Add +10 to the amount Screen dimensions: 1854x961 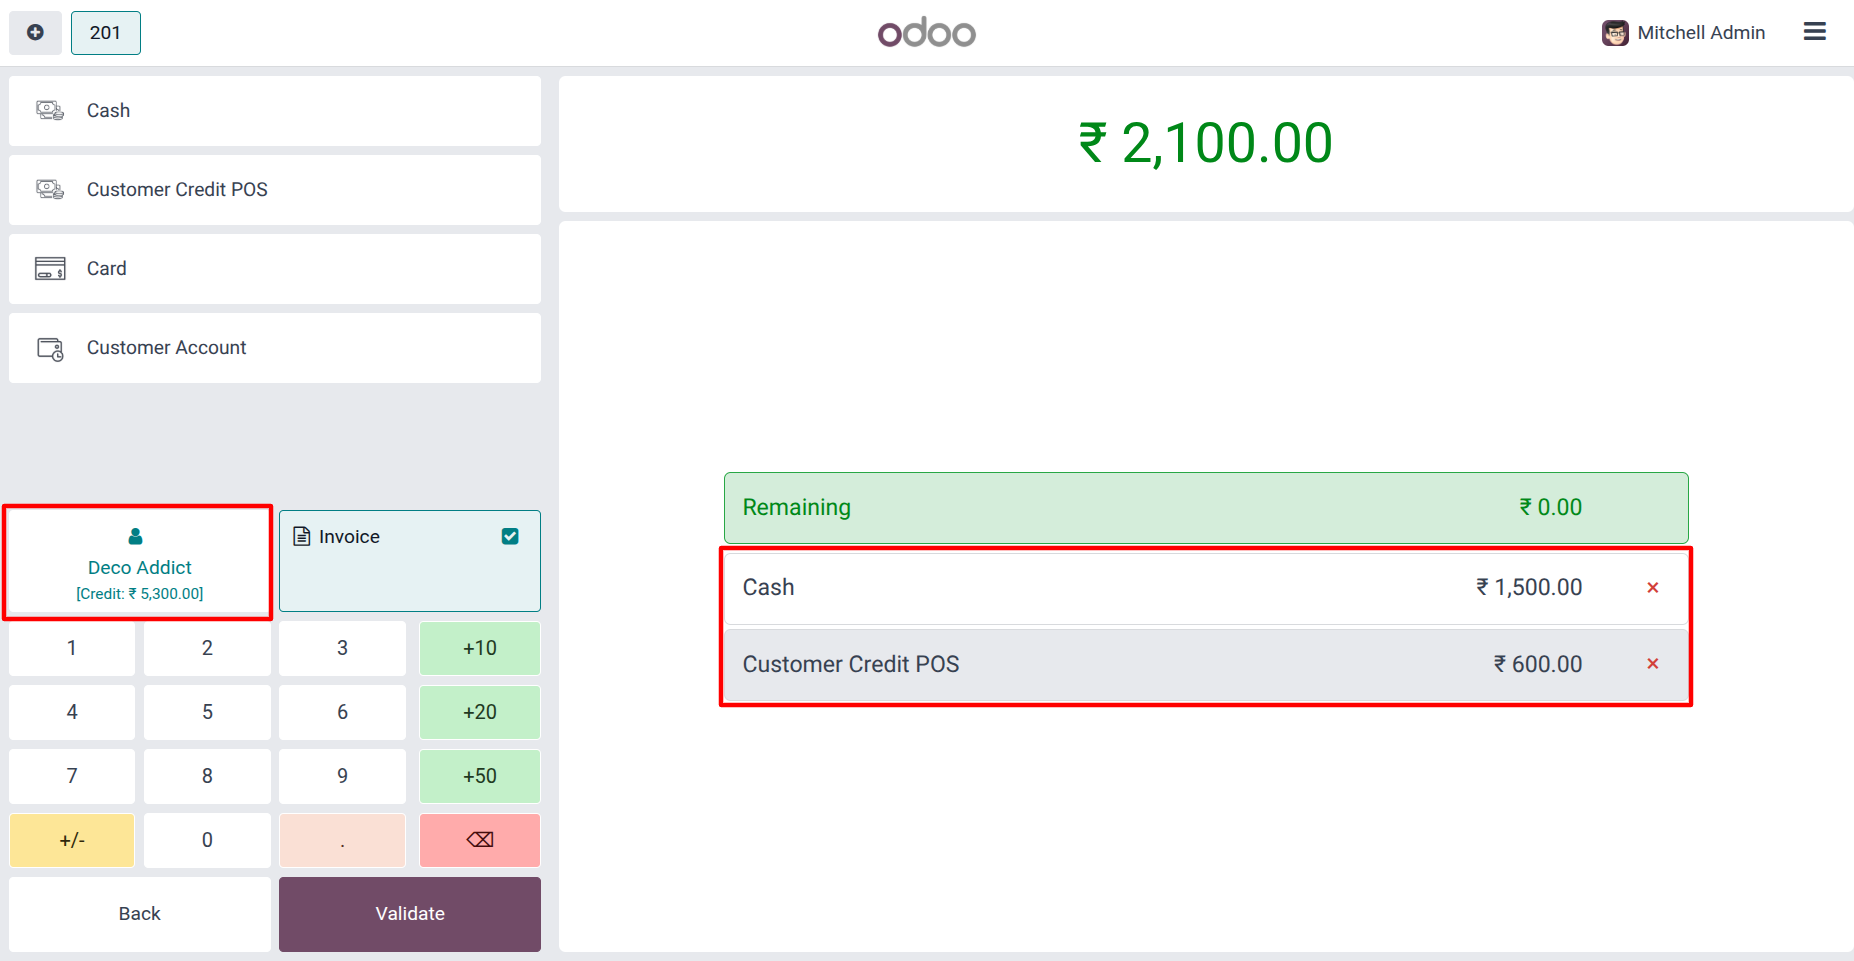(x=480, y=648)
